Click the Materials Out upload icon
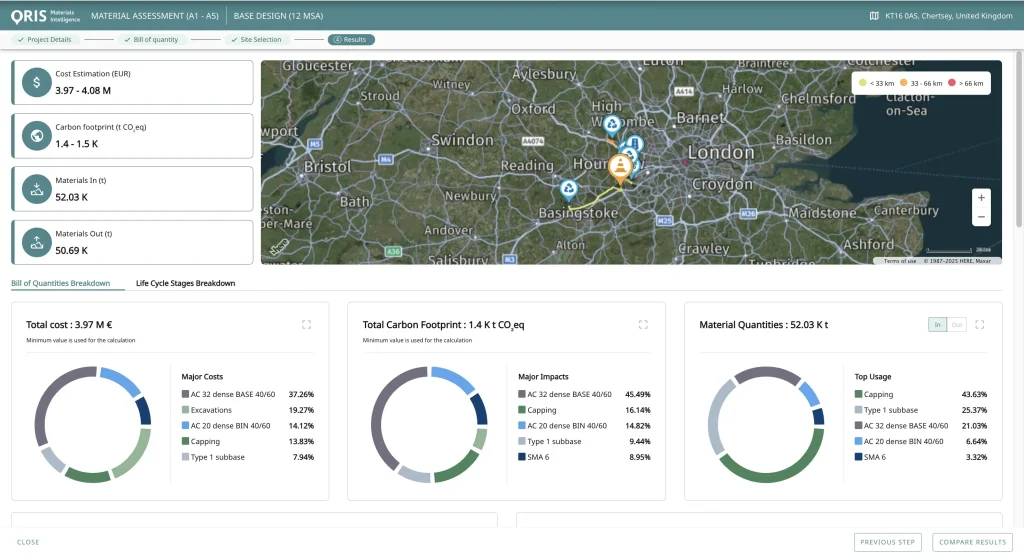 click(x=37, y=242)
